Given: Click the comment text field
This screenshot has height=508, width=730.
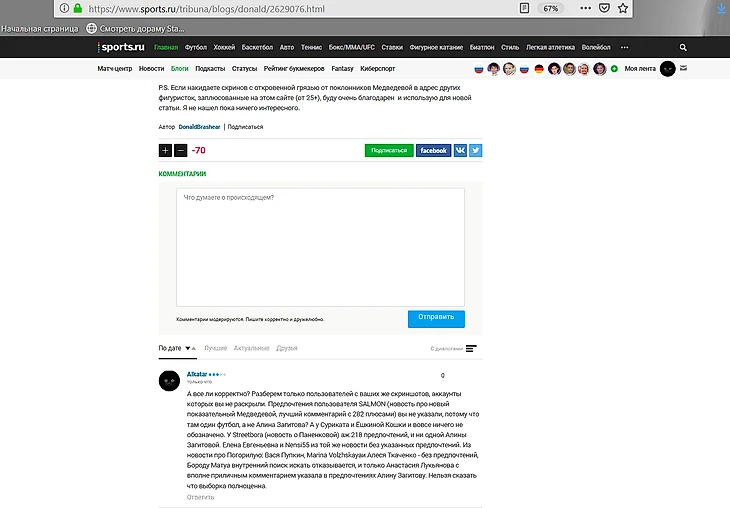Looking at the screenshot, I should (x=320, y=247).
